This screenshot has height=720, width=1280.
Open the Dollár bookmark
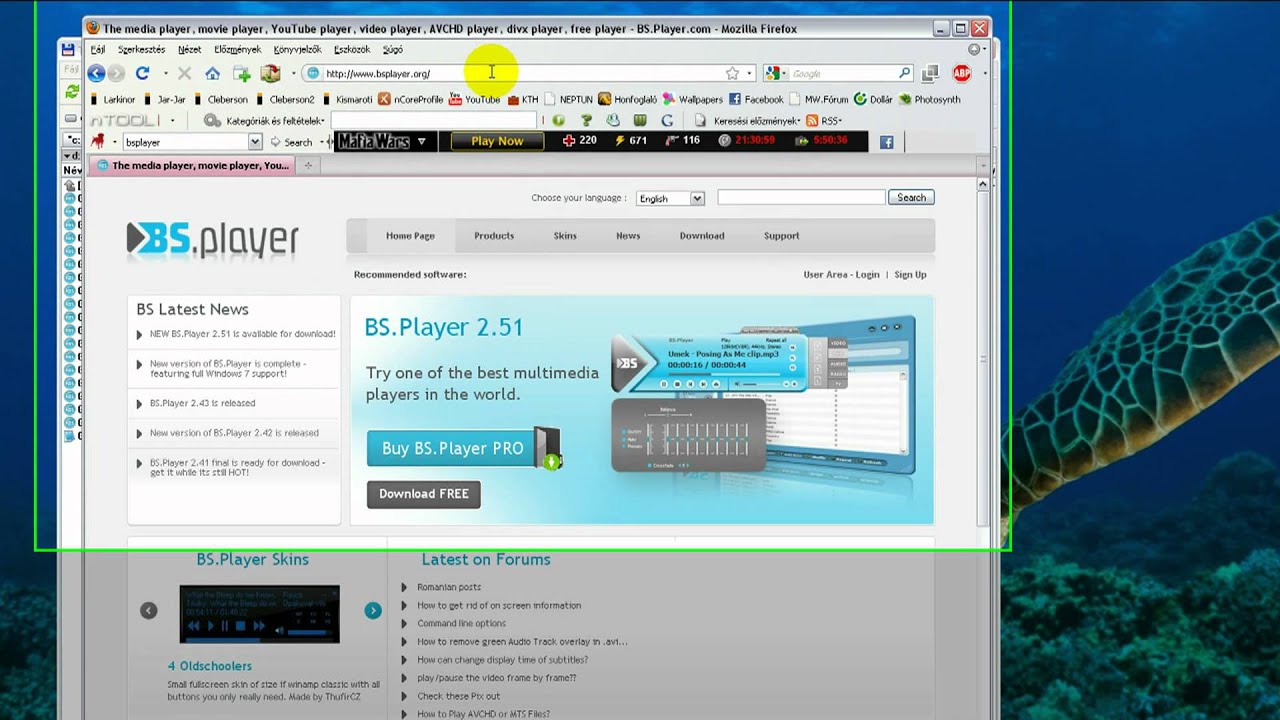pos(873,99)
